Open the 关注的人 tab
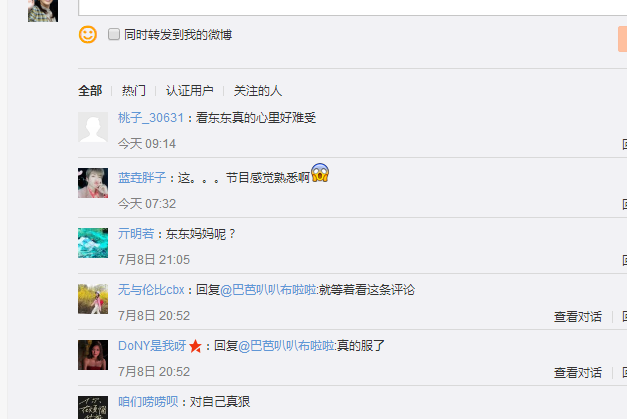The image size is (627, 419). pyautogui.click(x=258, y=91)
